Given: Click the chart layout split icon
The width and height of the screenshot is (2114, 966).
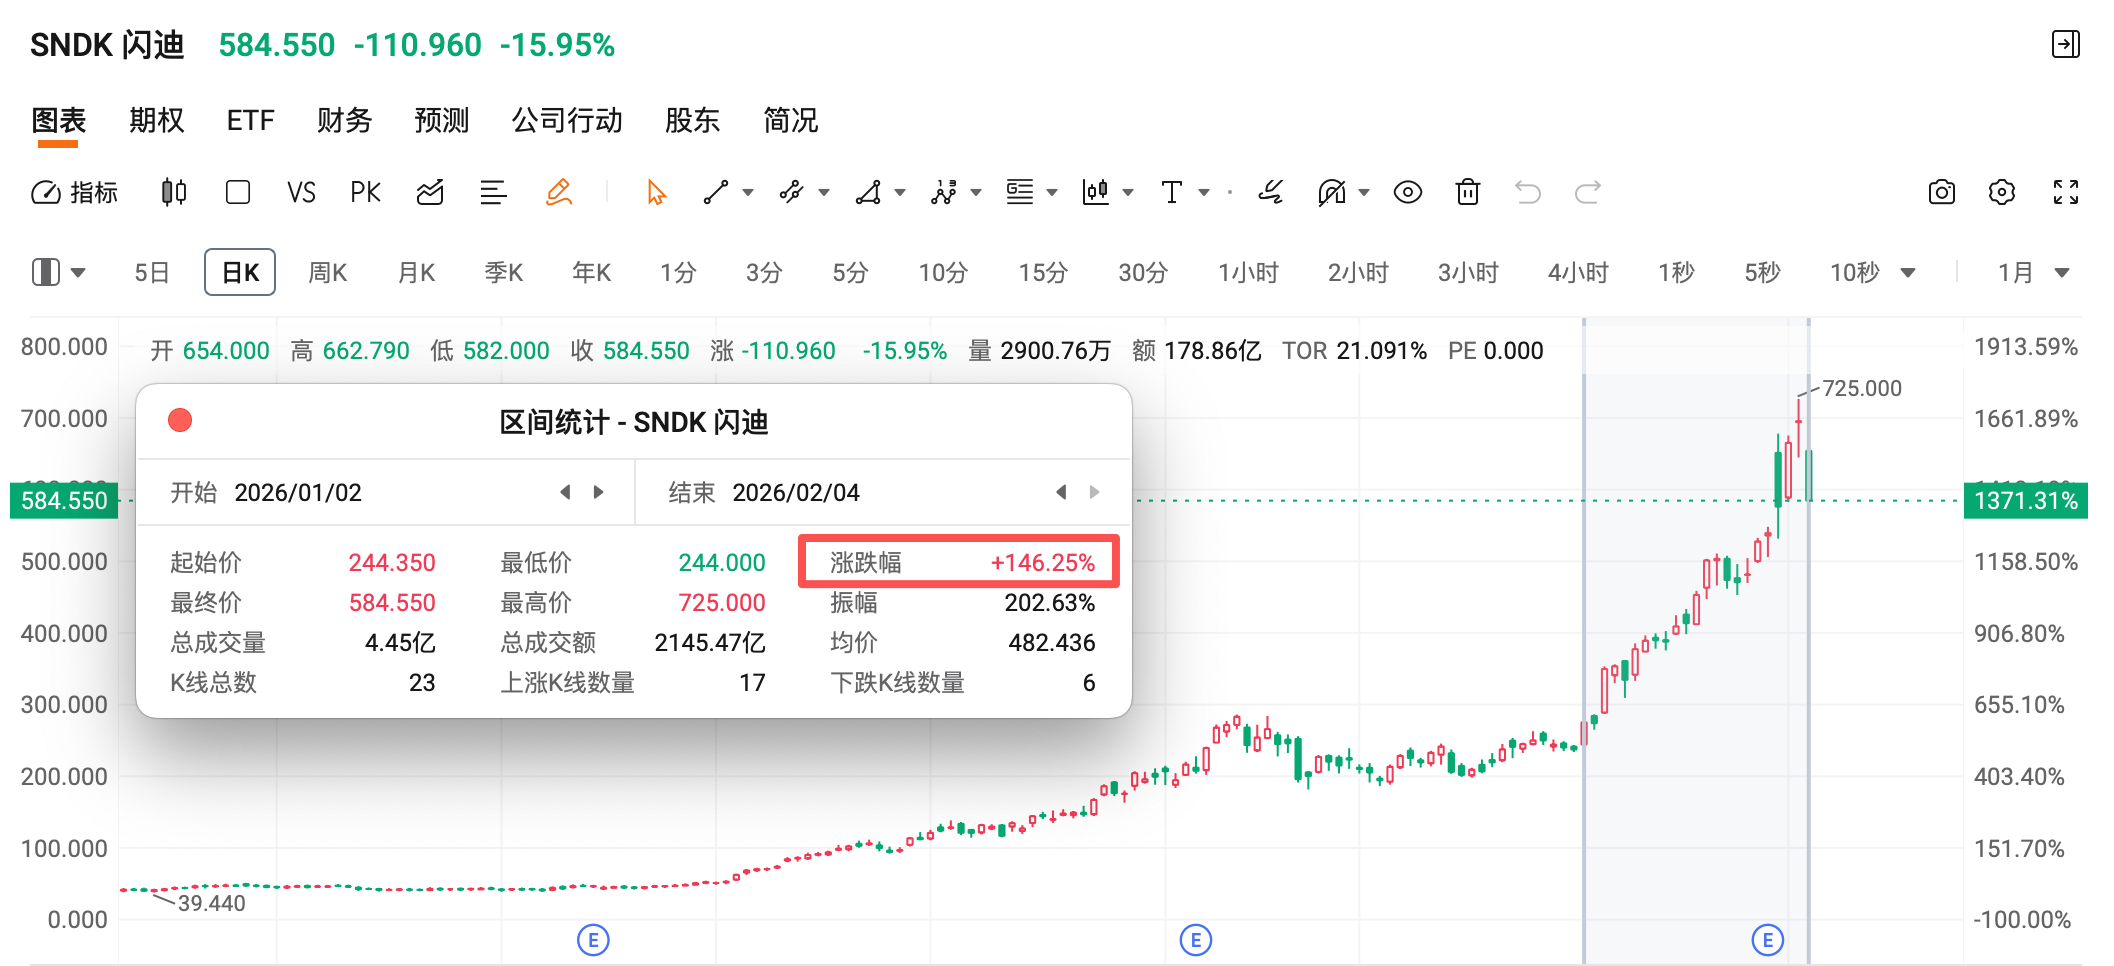Looking at the screenshot, I should click(47, 272).
